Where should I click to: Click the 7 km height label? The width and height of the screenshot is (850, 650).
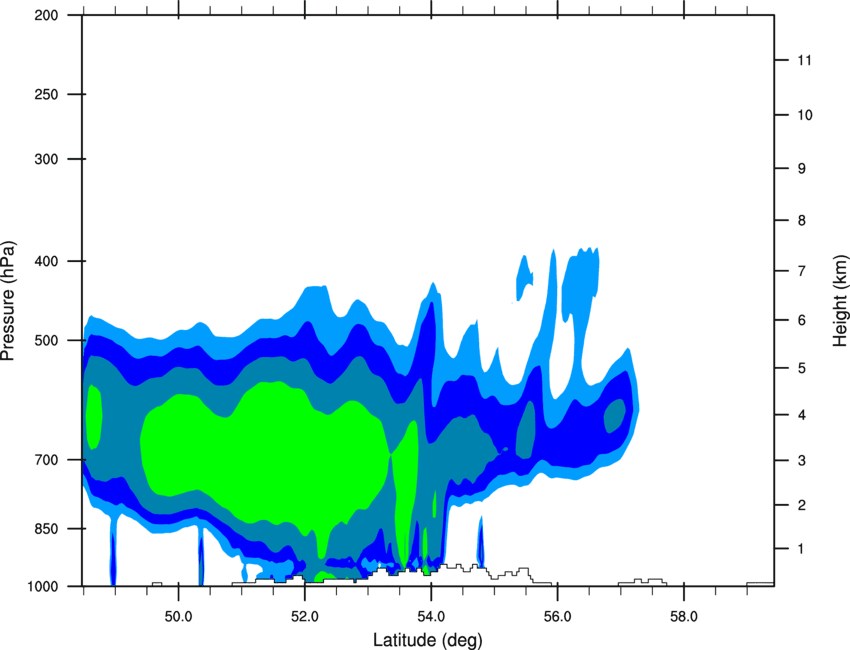[802, 271]
